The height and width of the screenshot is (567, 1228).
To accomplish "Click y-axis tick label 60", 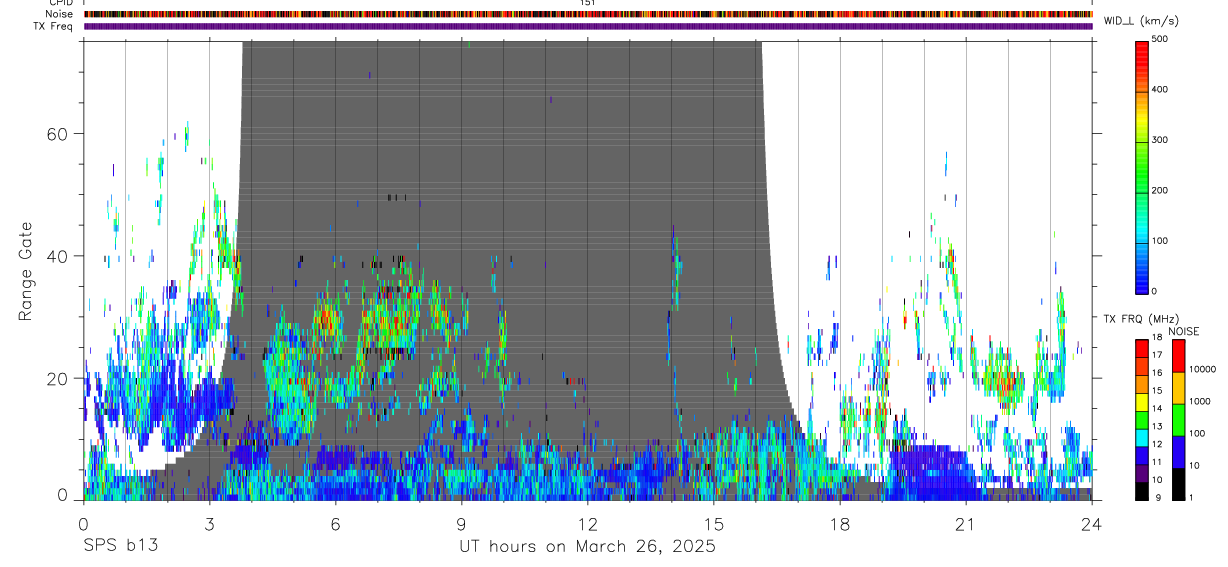I will pos(59,134).
